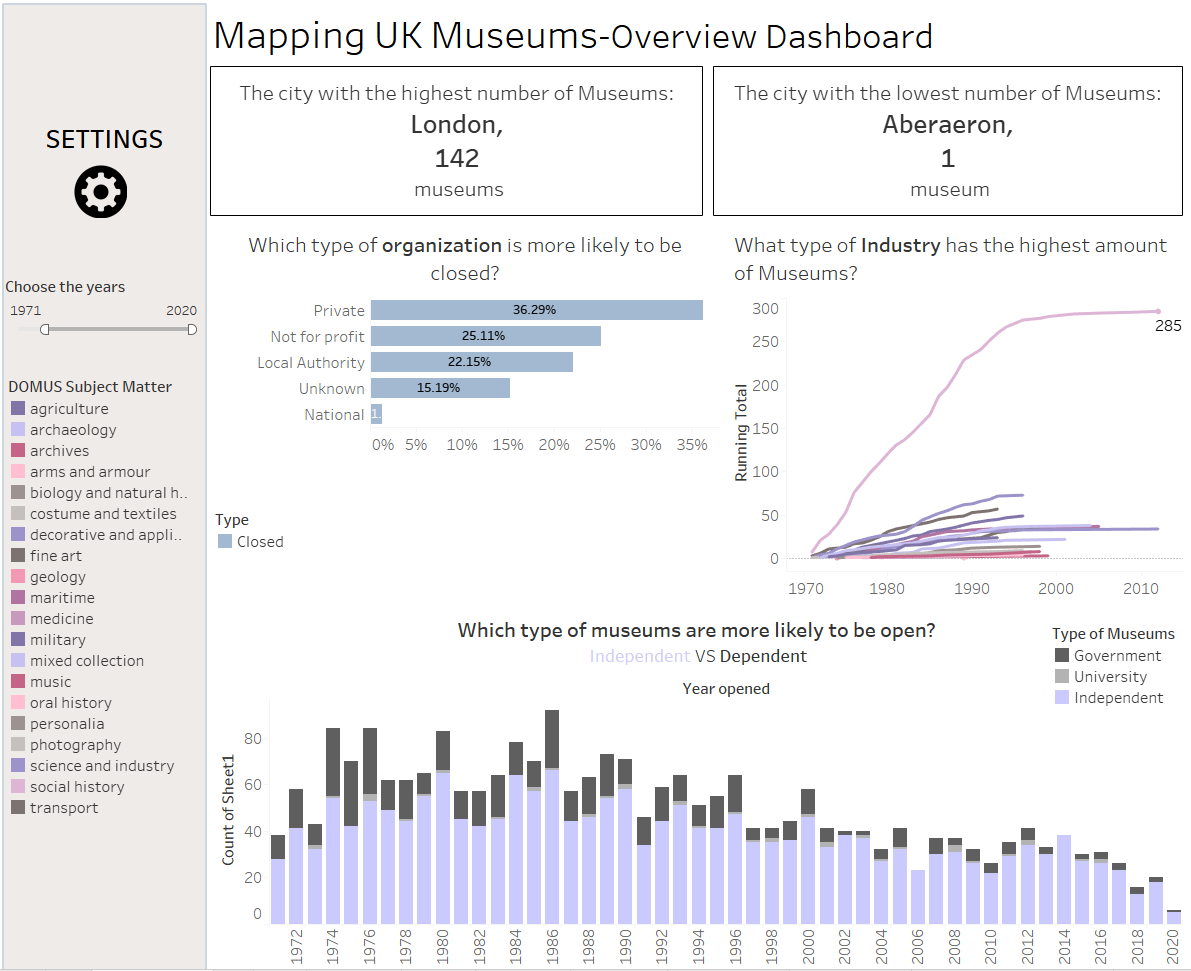Click the Government legend swatch
The height and width of the screenshot is (971, 1191).
(1062, 655)
